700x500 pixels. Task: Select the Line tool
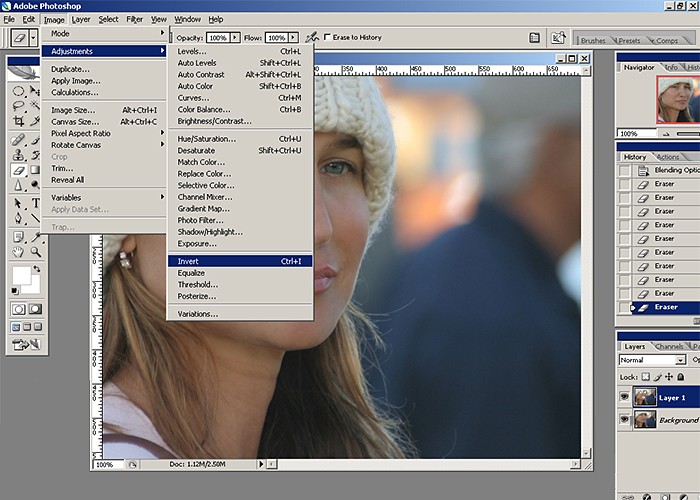pyautogui.click(x=35, y=218)
